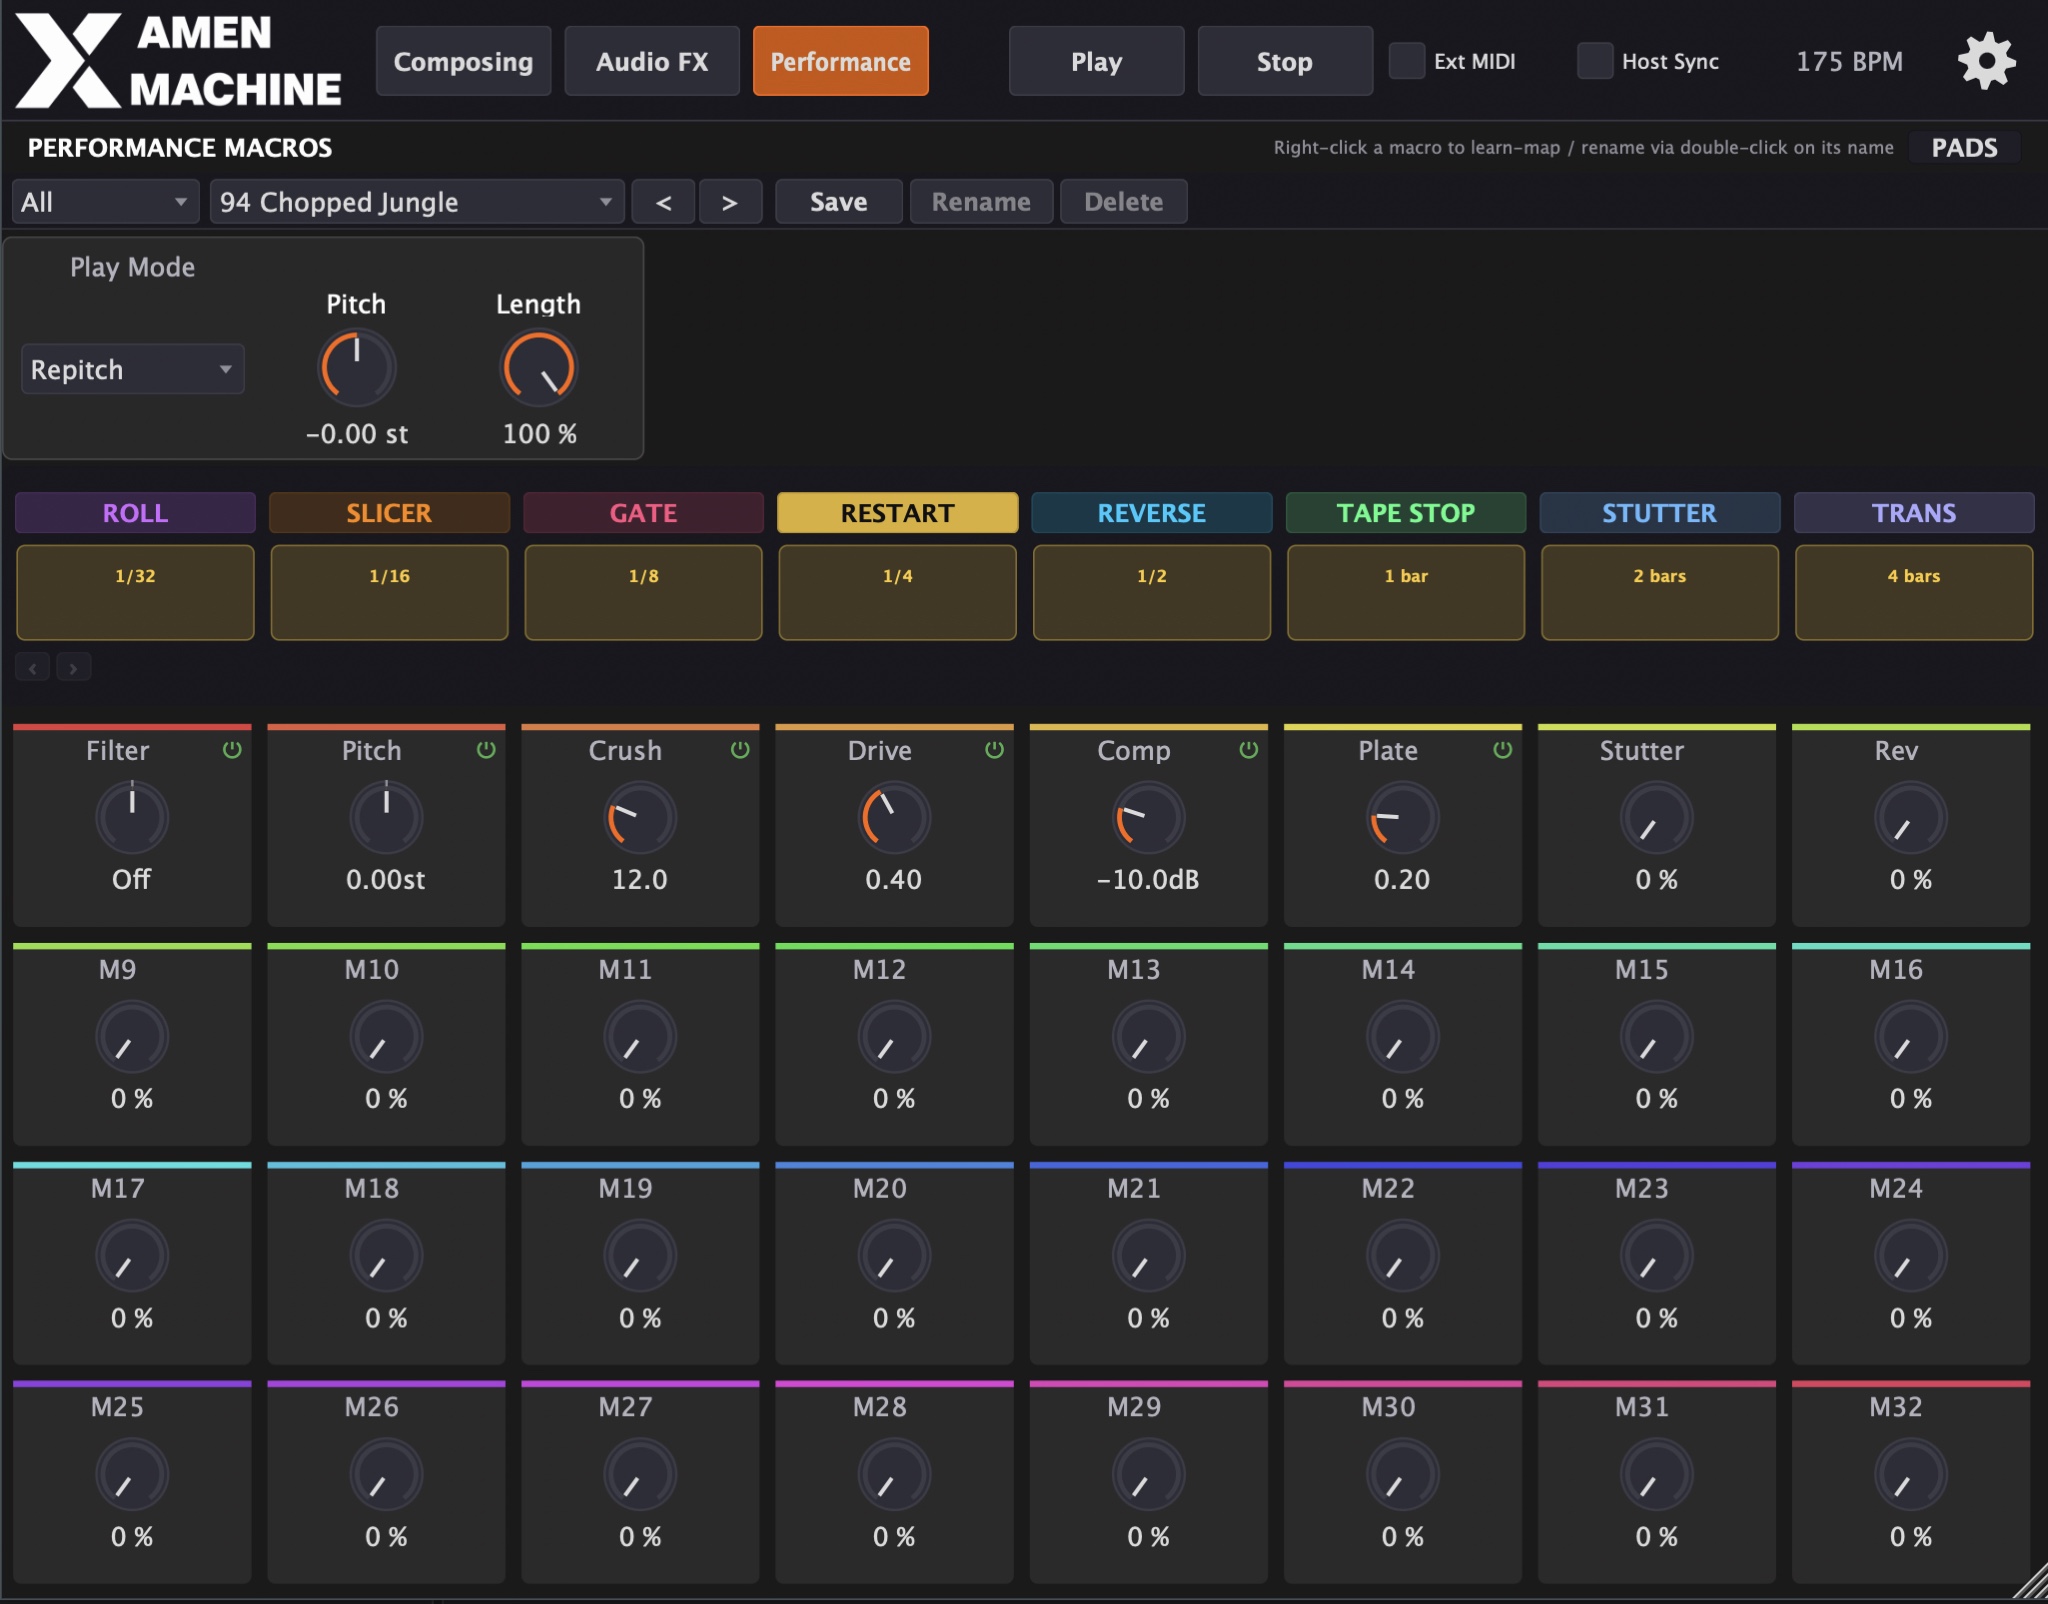This screenshot has width=2048, height=1604.
Task: Switch to the Composing tab
Action: pyautogui.click(x=463, y=61)
